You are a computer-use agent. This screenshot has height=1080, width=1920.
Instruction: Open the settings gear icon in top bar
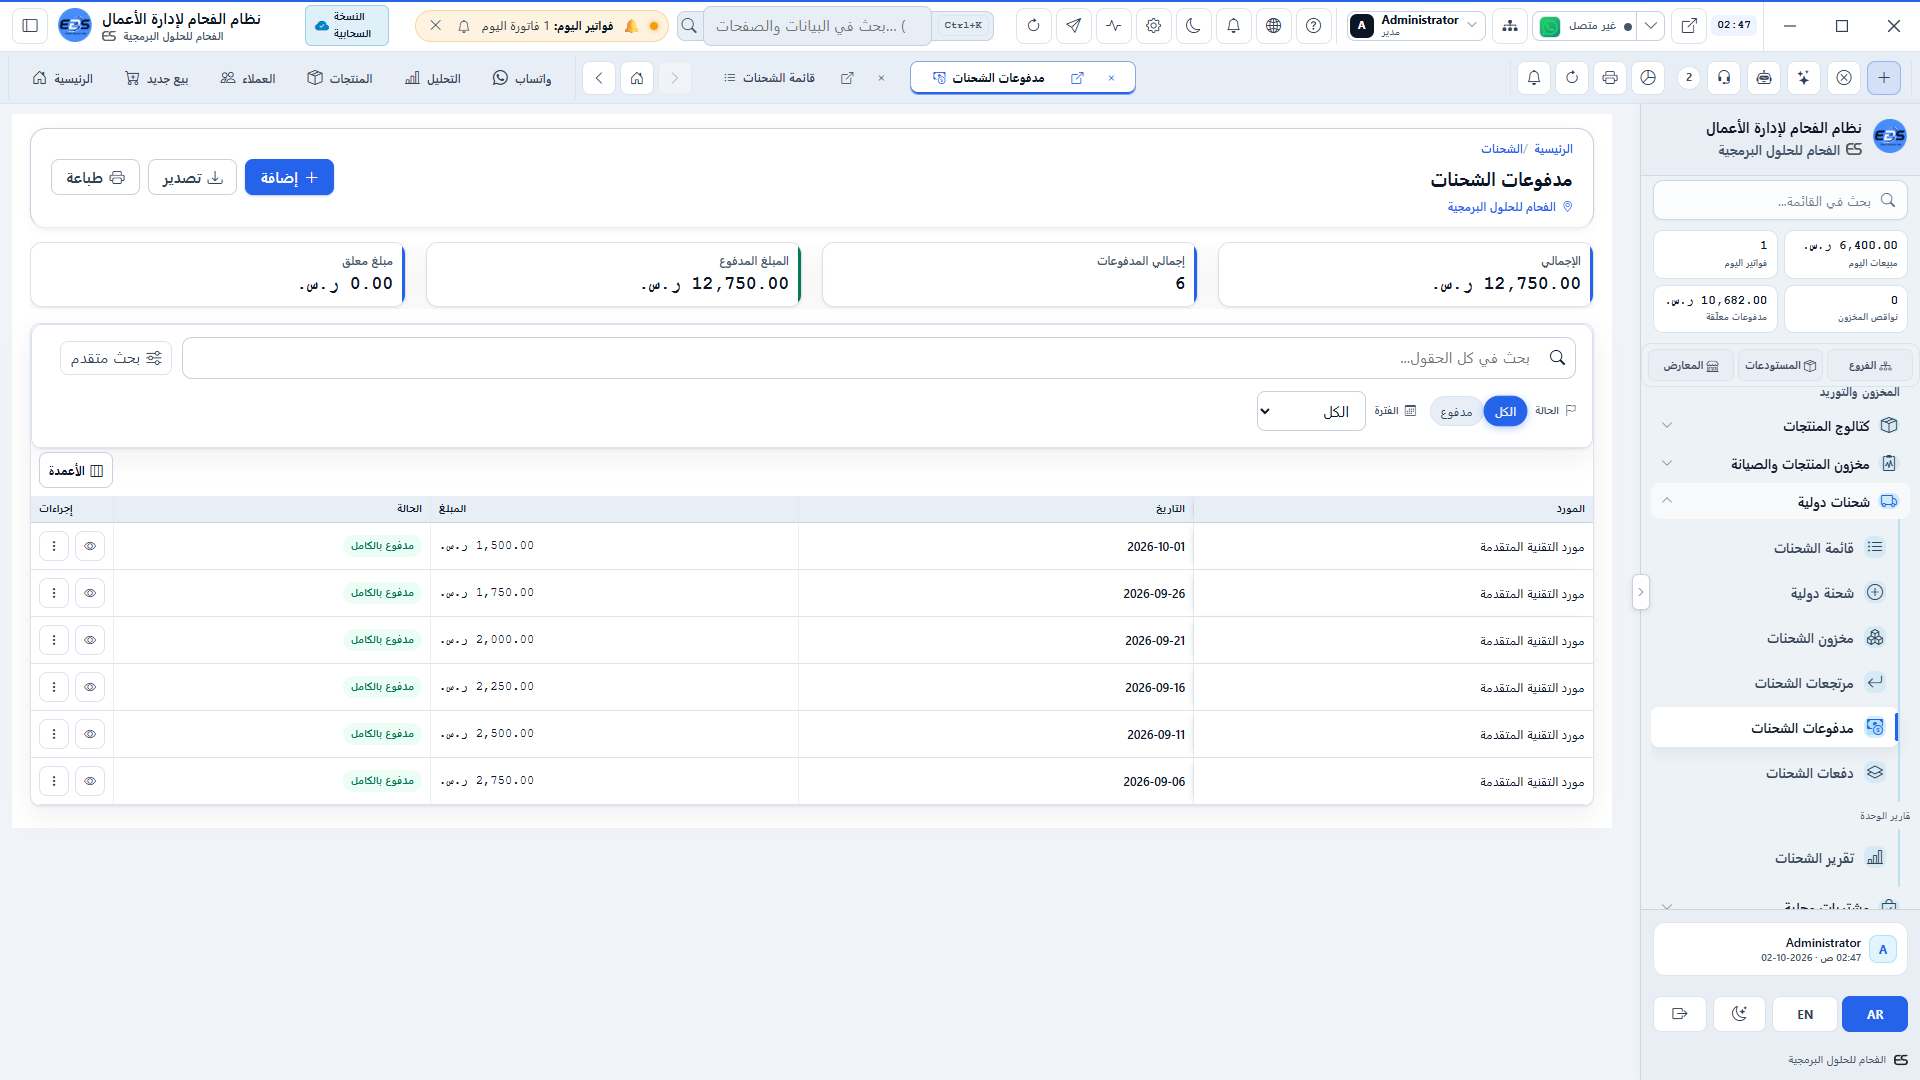click(x=1153, y=26)
